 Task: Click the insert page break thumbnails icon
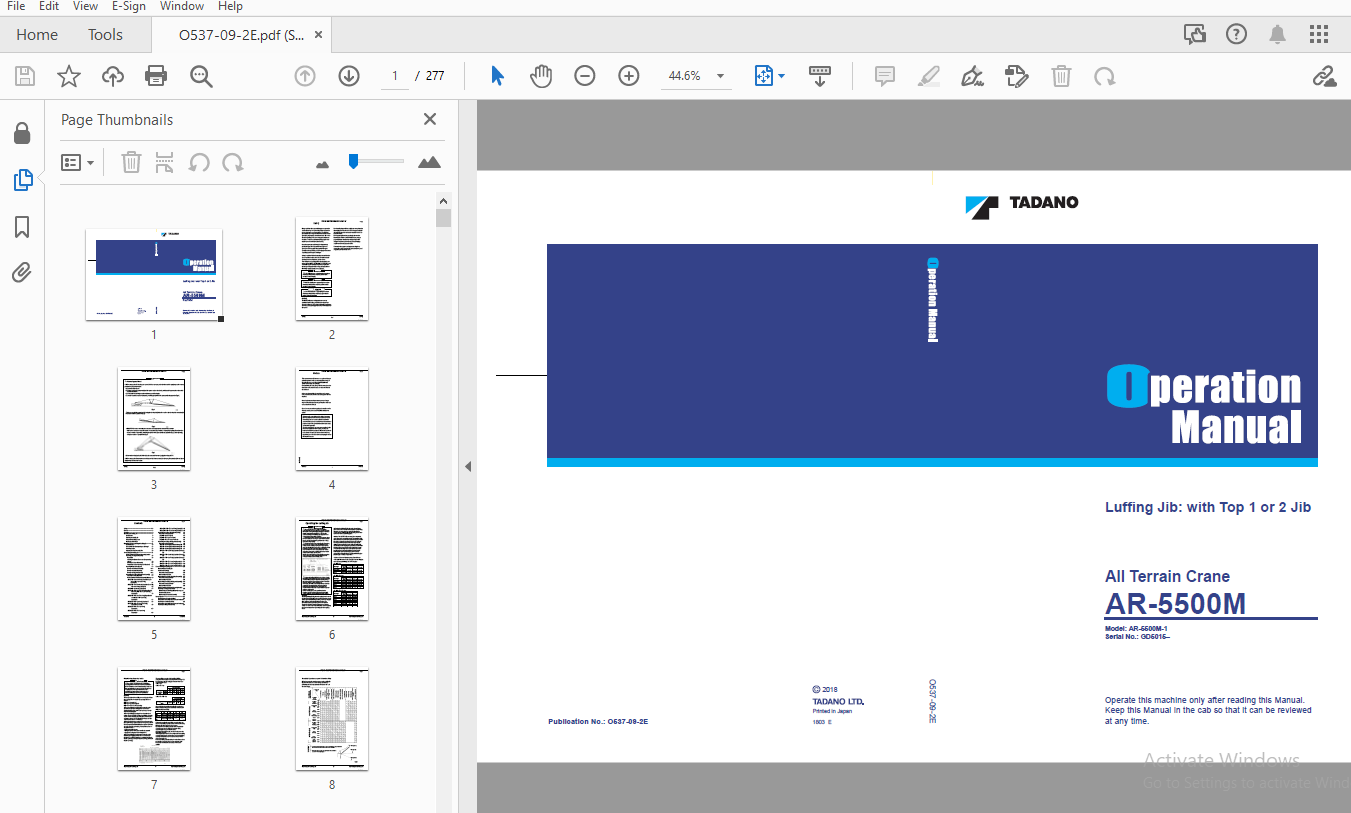click(165, 162)
